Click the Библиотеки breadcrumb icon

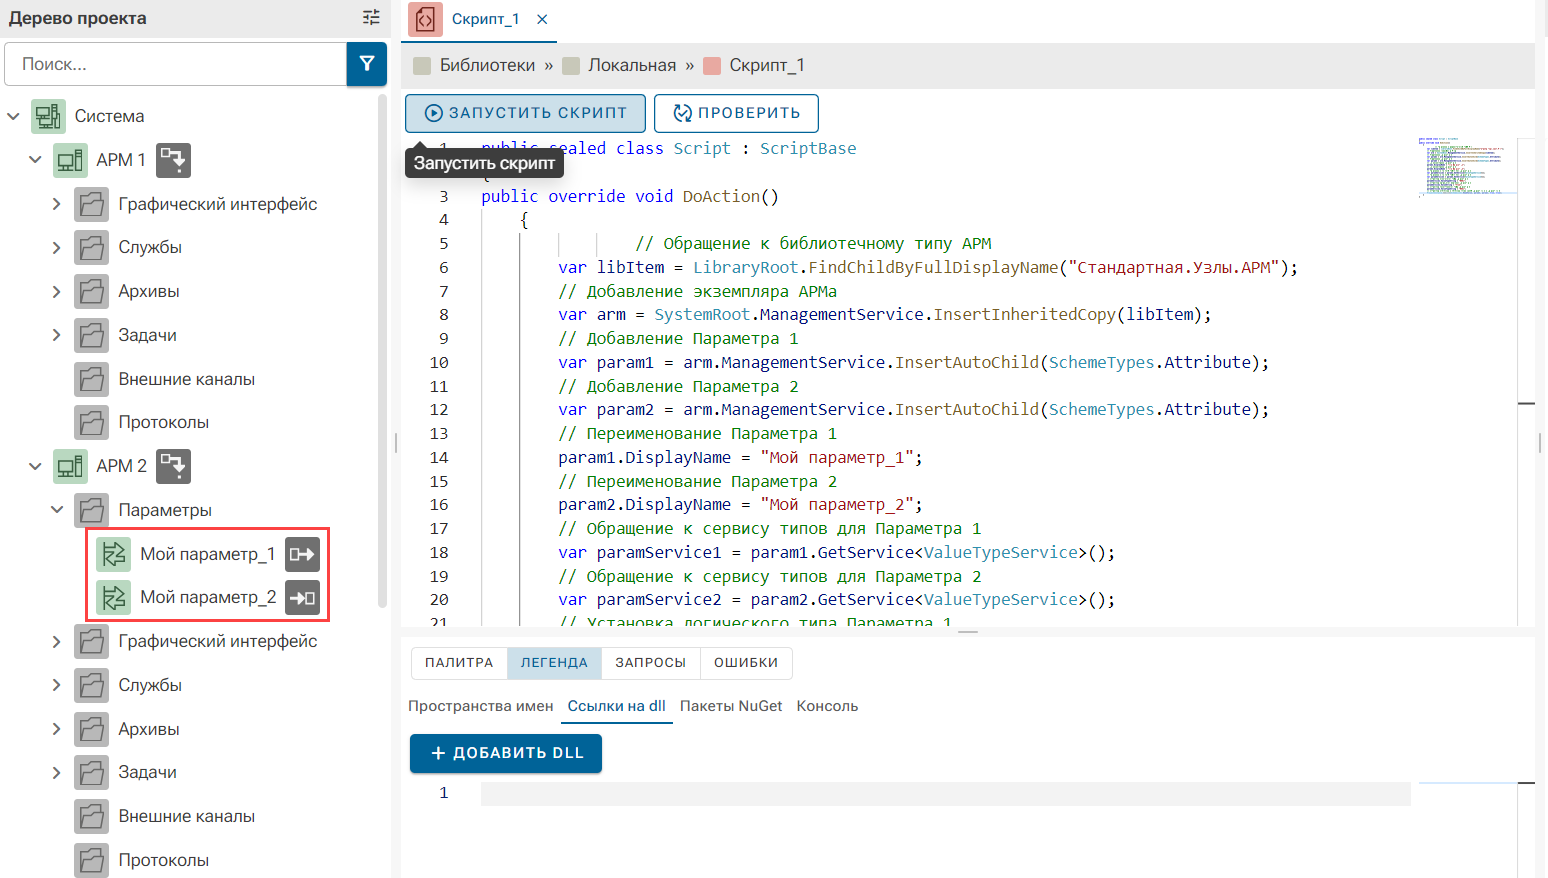[422, 65]
